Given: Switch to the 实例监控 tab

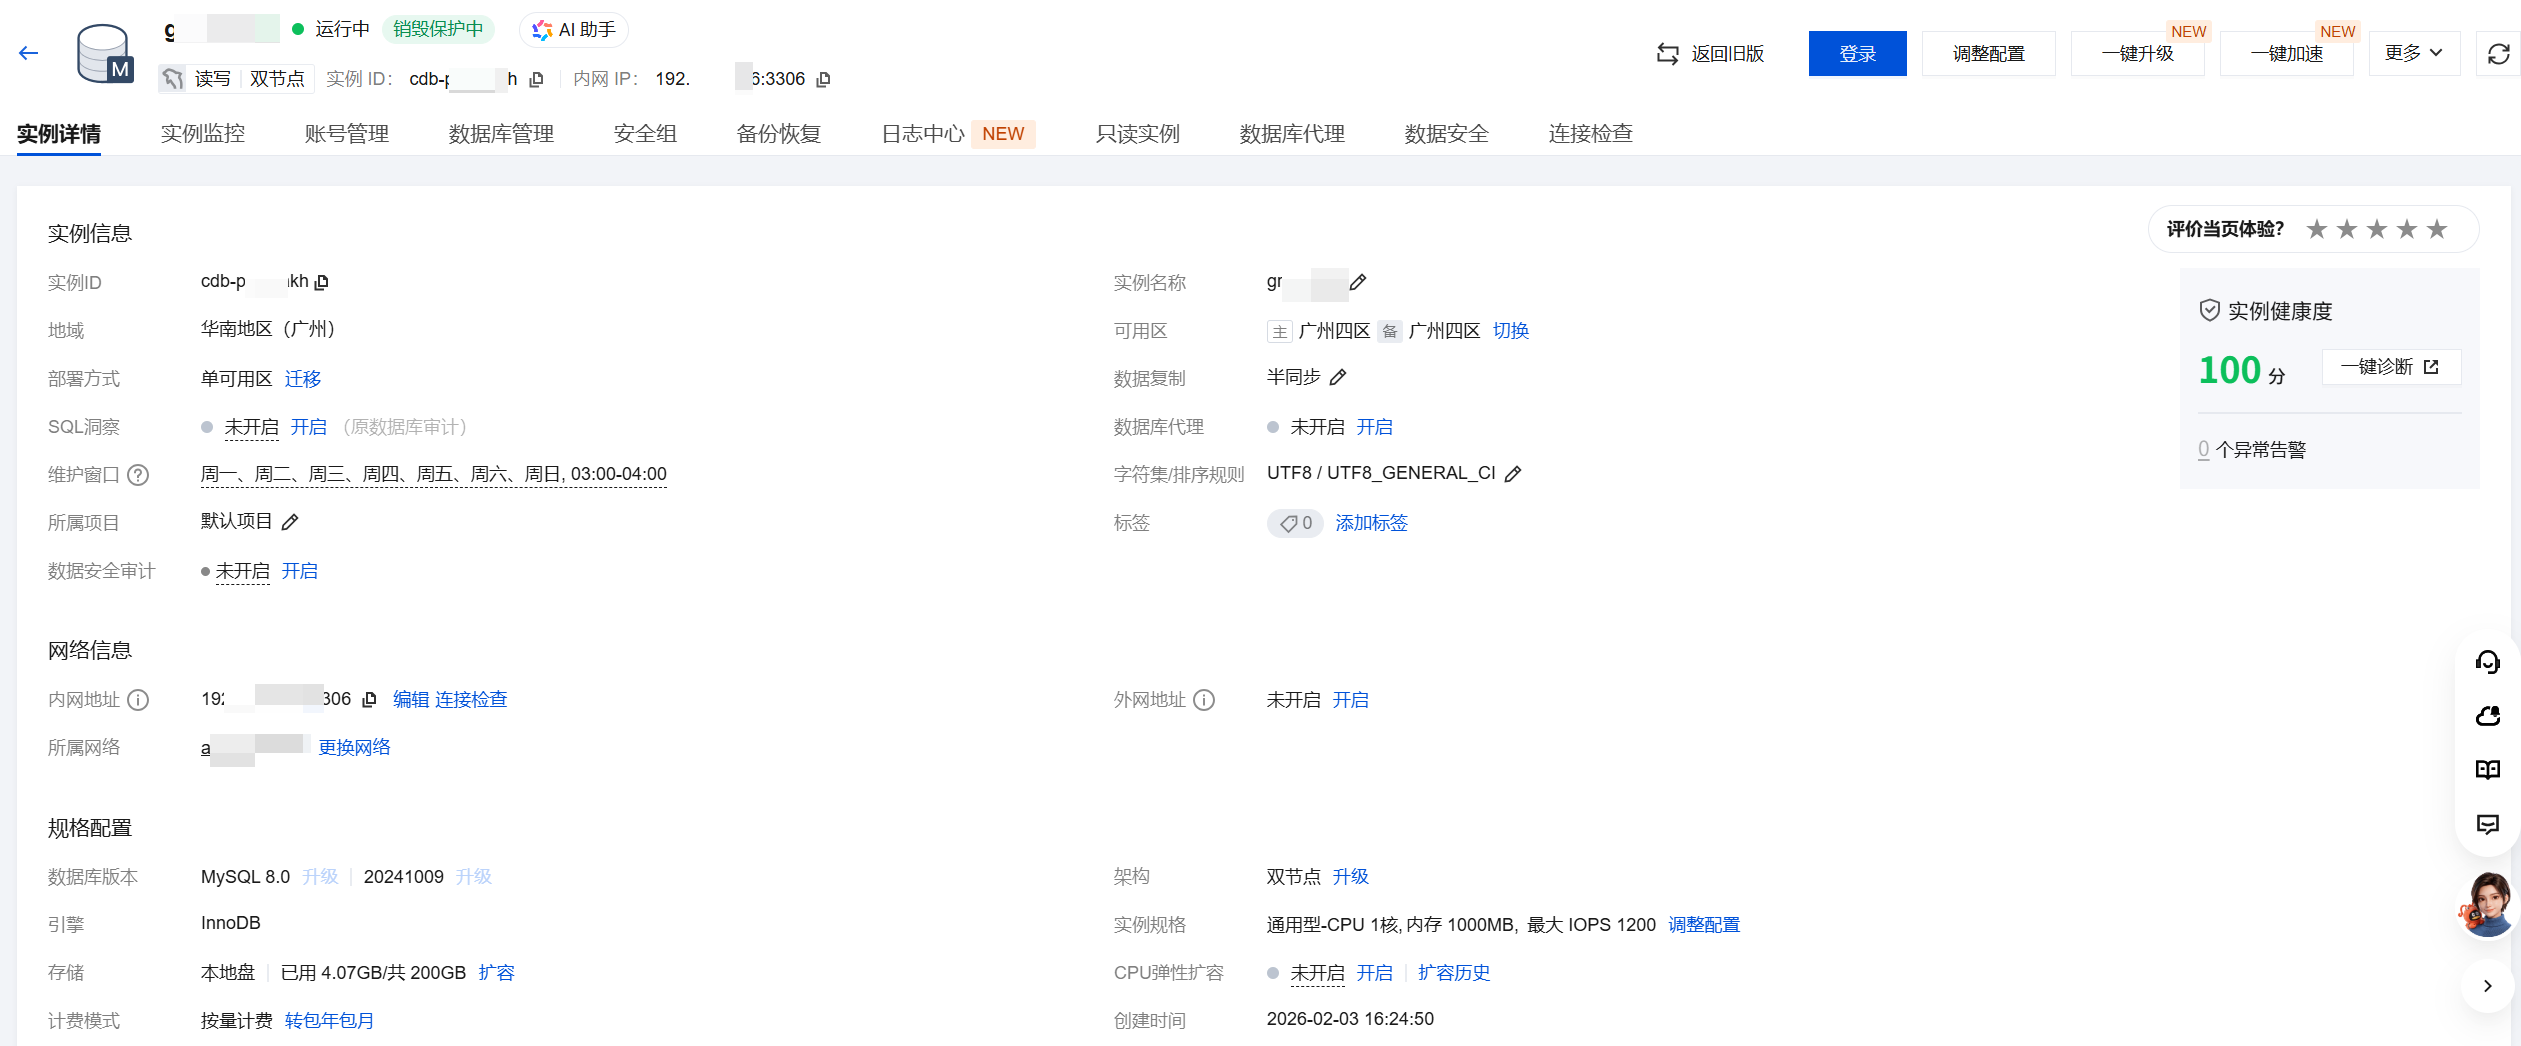Looking at the screenshot, I should click(x=203, y=134).
